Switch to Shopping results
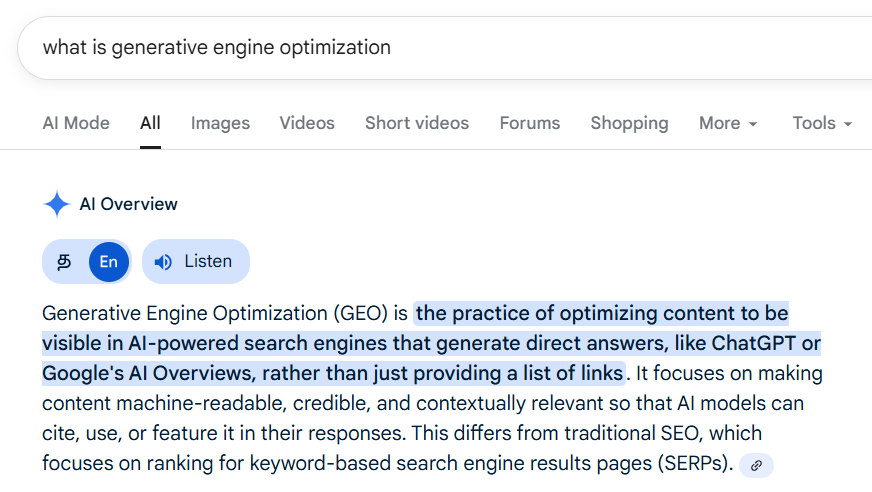The height and width of the screenshot is (492, 872). (x=629, y=123)
